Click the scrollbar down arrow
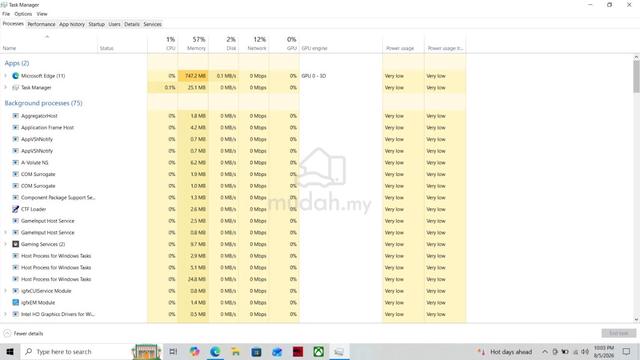 tap(636, 320)
